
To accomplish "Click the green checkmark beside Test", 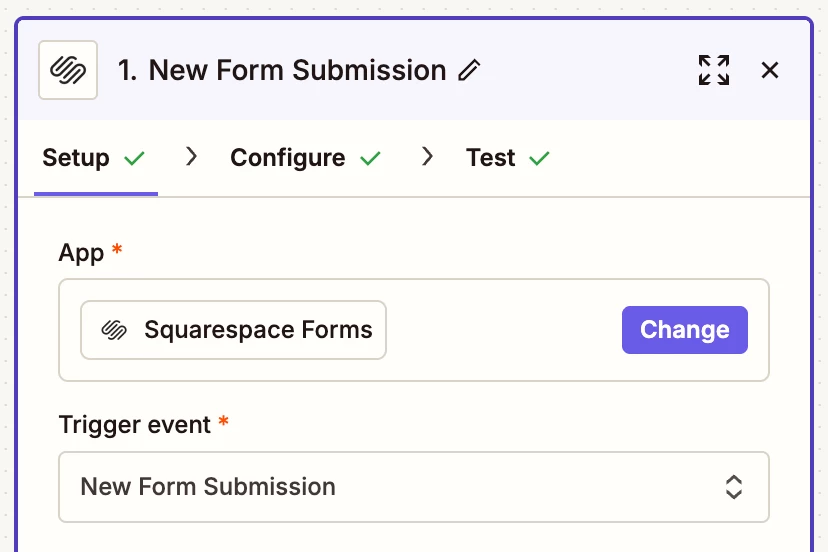I will tap(539, 158).
